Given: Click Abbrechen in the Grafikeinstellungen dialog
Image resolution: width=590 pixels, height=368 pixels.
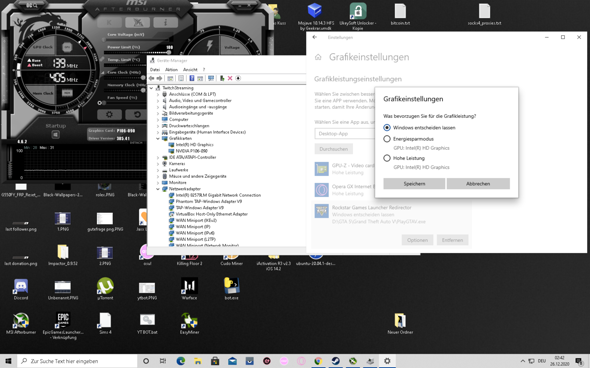Looking at the screenshot, I should pyautogui.click(x=478, y=184).
